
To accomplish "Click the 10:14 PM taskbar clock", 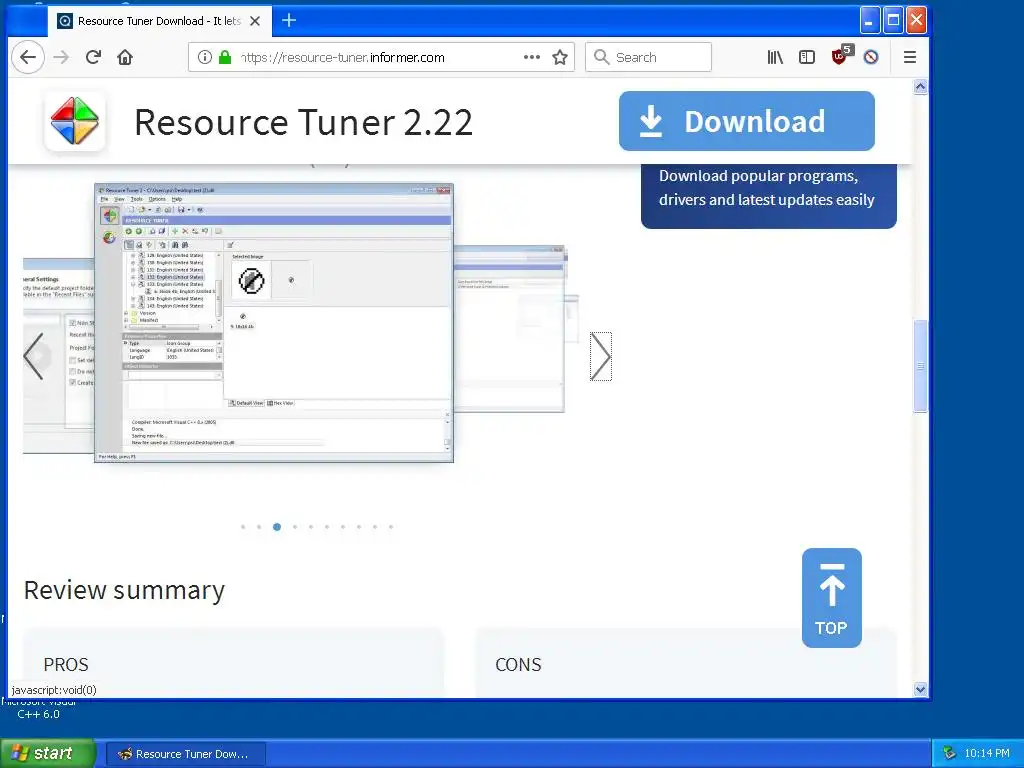I will pos(987,754).
